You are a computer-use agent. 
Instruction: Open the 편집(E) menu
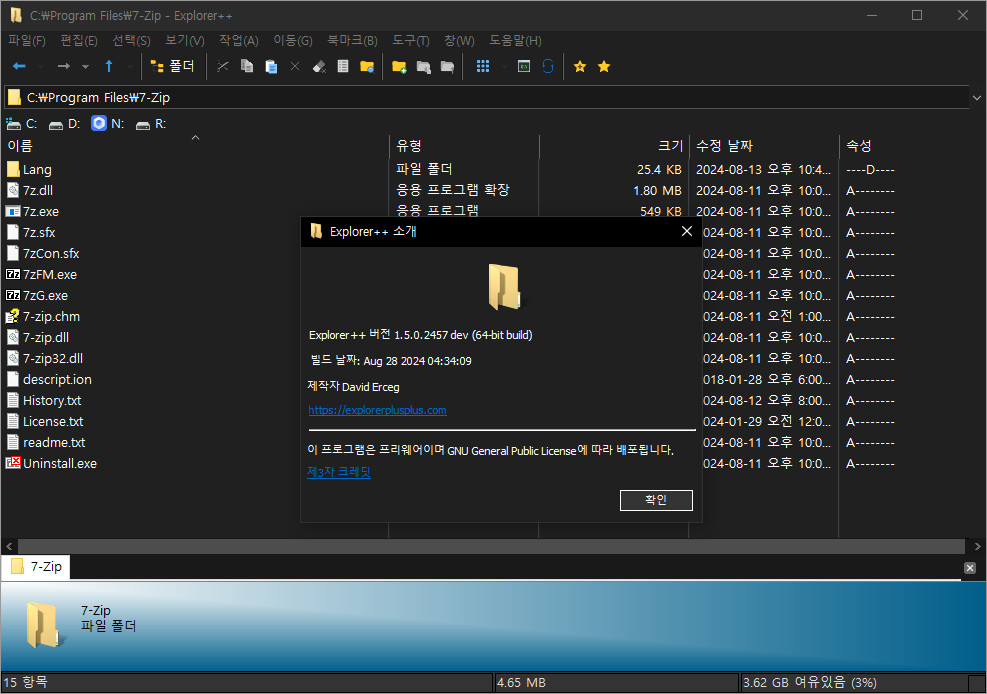(79, 41)
